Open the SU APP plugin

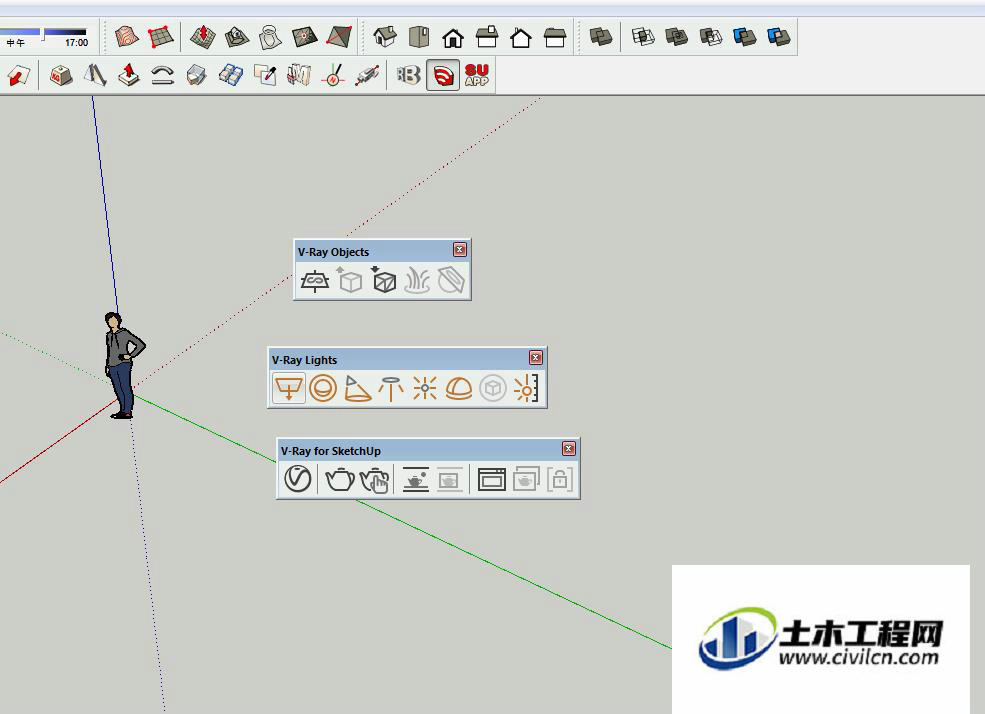[477, 75]
